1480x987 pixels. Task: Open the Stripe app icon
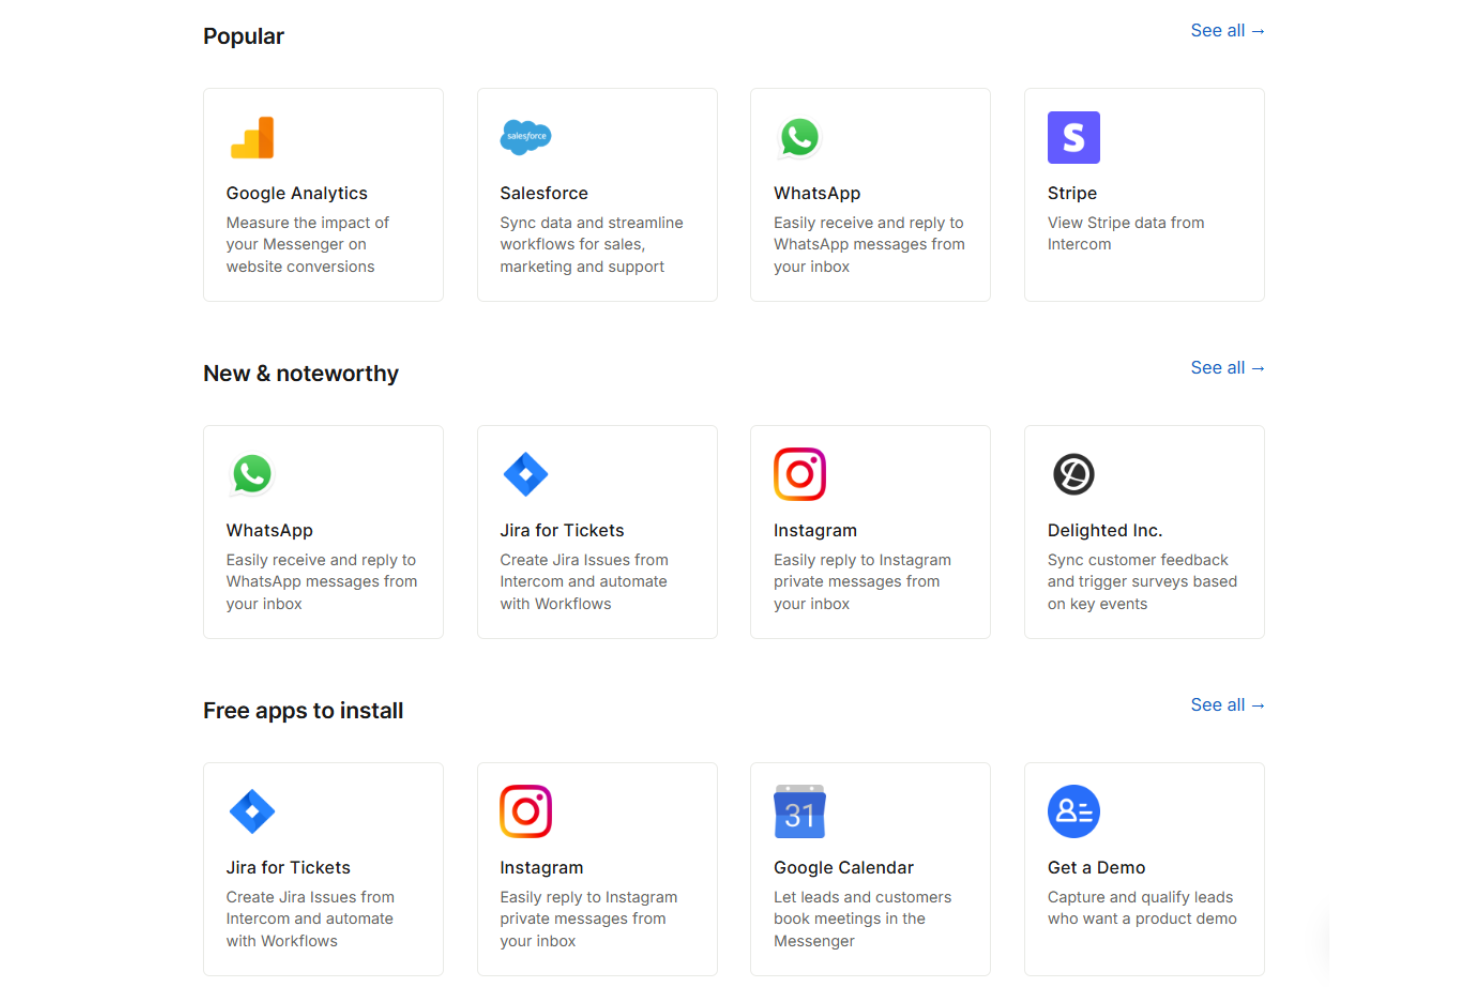coord(1073,137)
